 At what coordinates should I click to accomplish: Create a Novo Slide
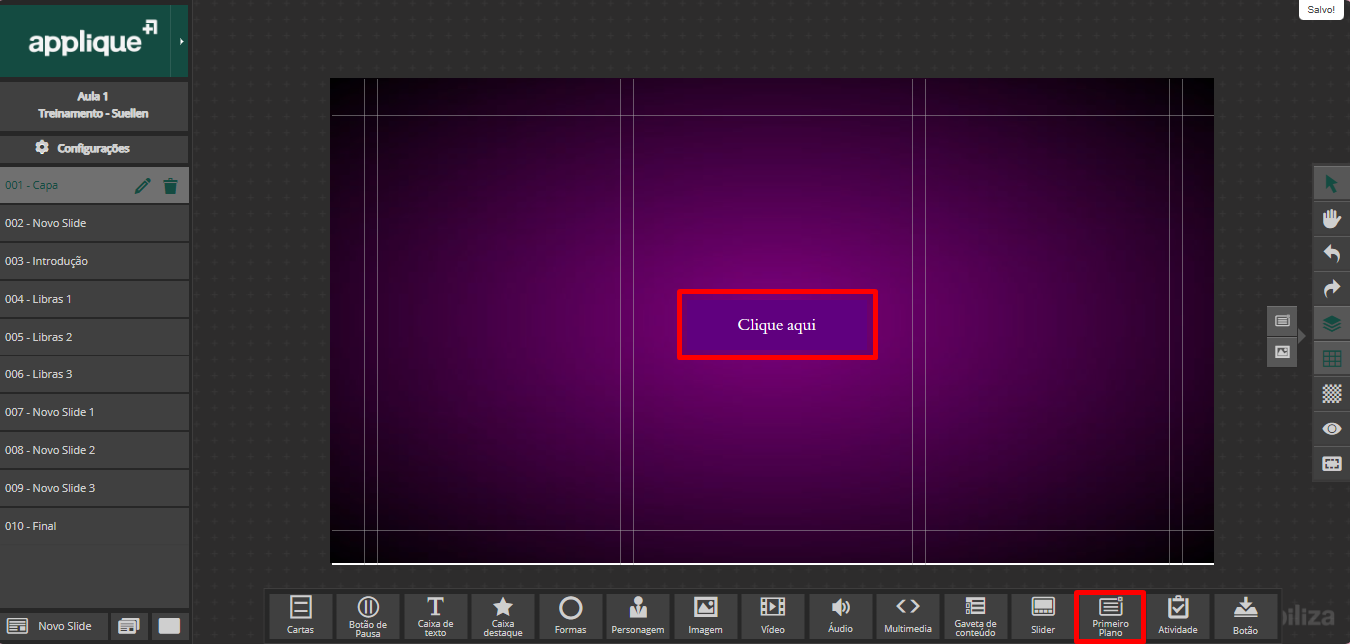tap(54, 626)
